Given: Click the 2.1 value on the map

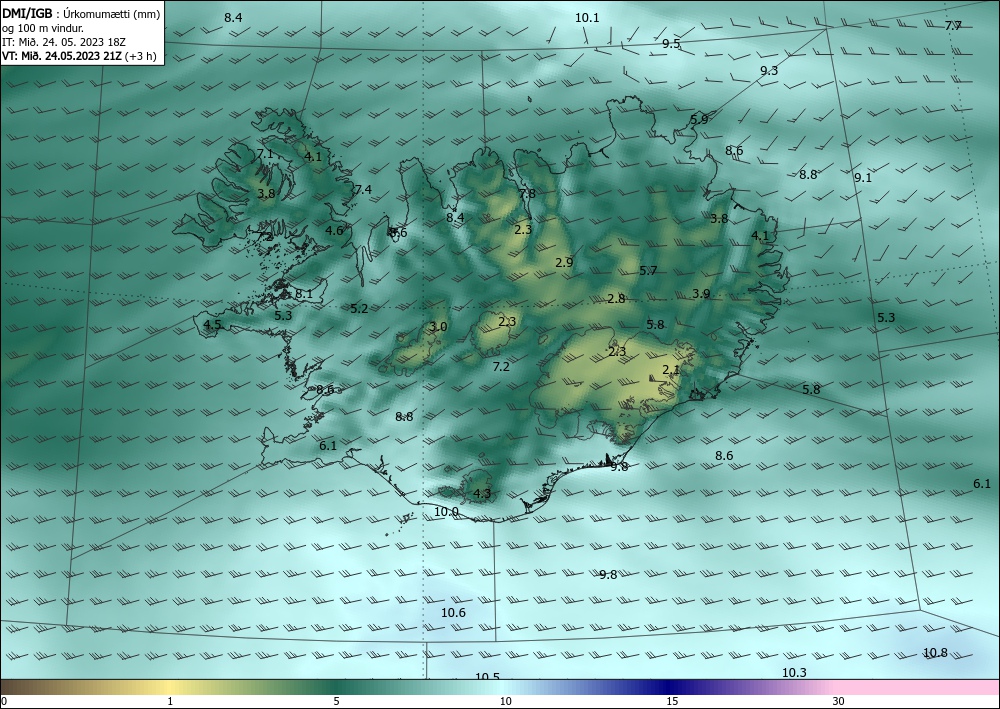Looking at the screenshot, I should [x=671, y=370].
